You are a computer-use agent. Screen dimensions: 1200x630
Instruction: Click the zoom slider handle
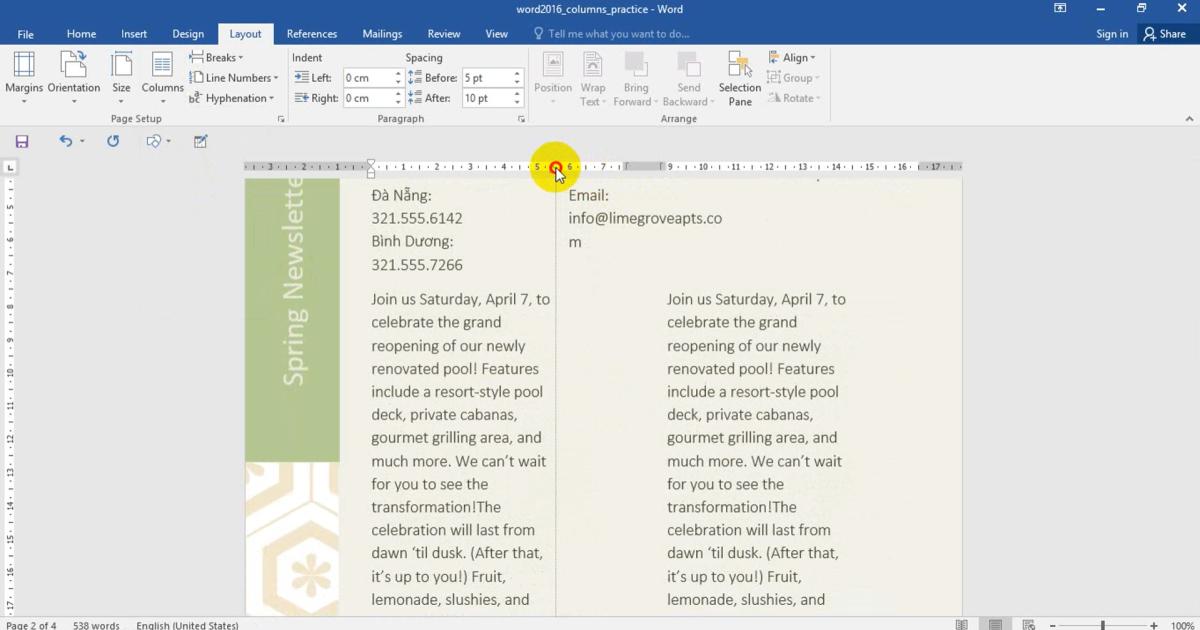click(x=1103, y=625)
